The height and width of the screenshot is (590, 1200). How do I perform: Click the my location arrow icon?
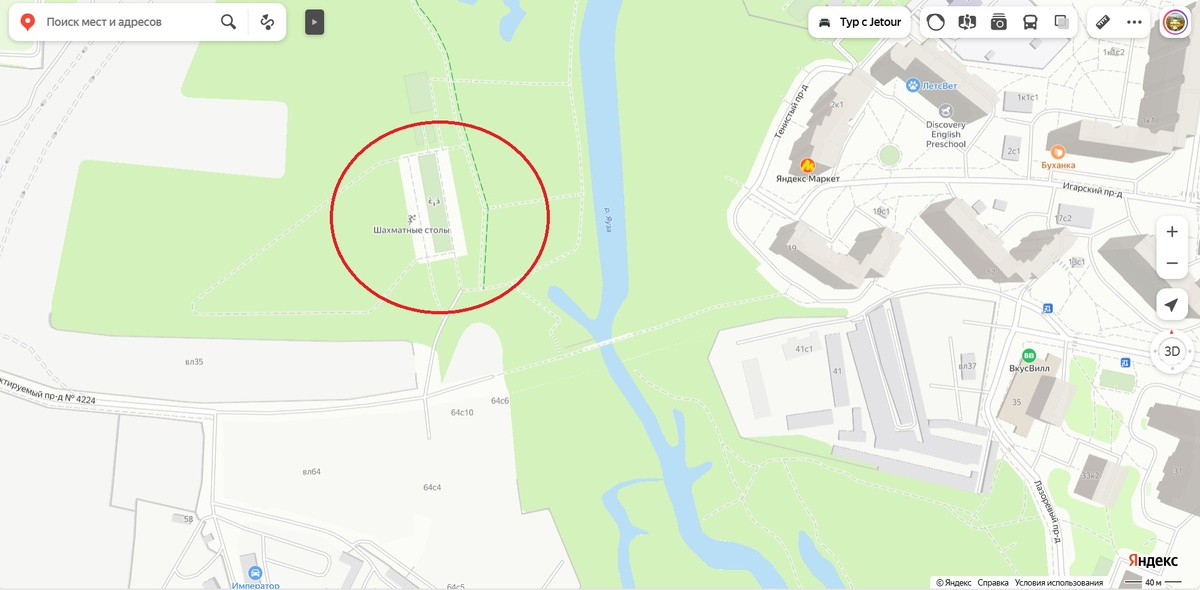pyautogui.click(x=1172, y=305)
